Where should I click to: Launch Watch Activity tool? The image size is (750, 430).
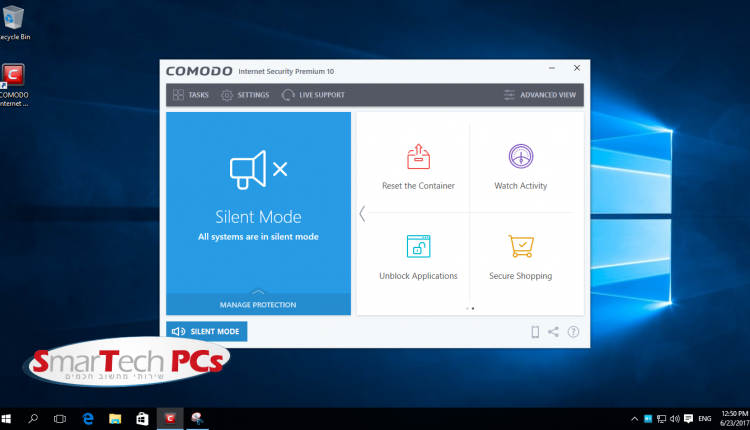pyautogui.click(x=520, y=167)
